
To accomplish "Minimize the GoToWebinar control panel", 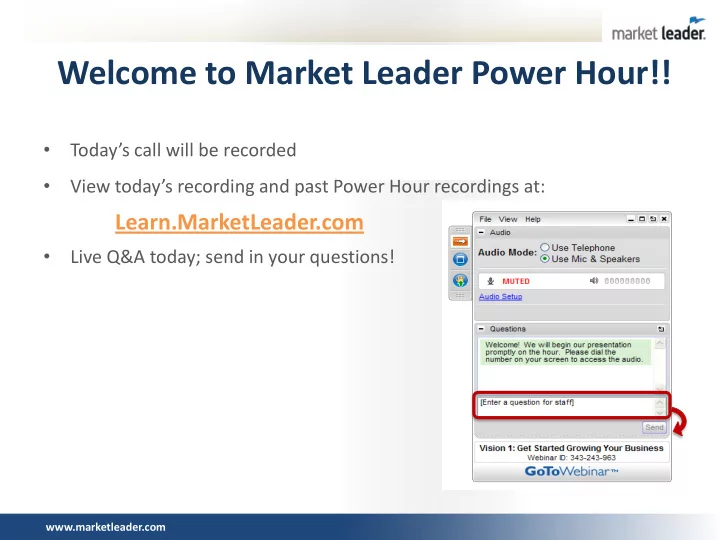I will click(631, 219).
